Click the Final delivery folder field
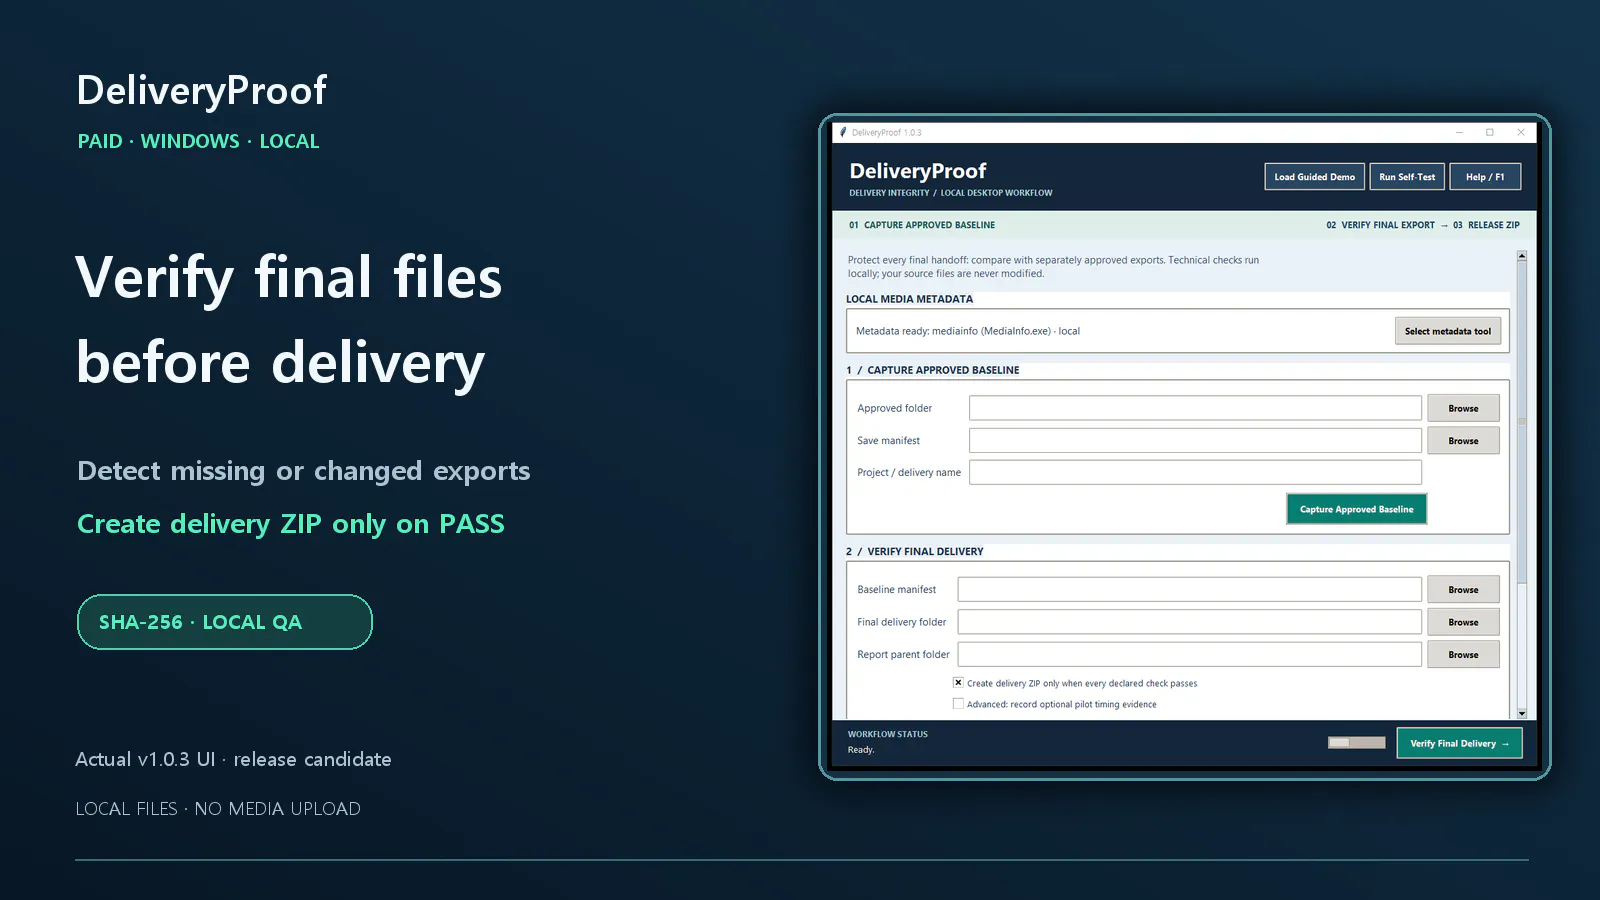 pyautogui.click(x=1189, y=622)
